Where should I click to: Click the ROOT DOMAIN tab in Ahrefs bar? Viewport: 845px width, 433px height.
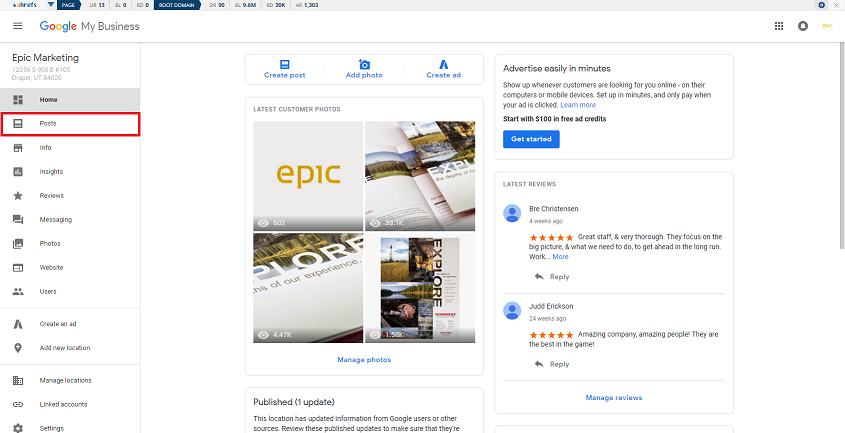tap(177, 5)
